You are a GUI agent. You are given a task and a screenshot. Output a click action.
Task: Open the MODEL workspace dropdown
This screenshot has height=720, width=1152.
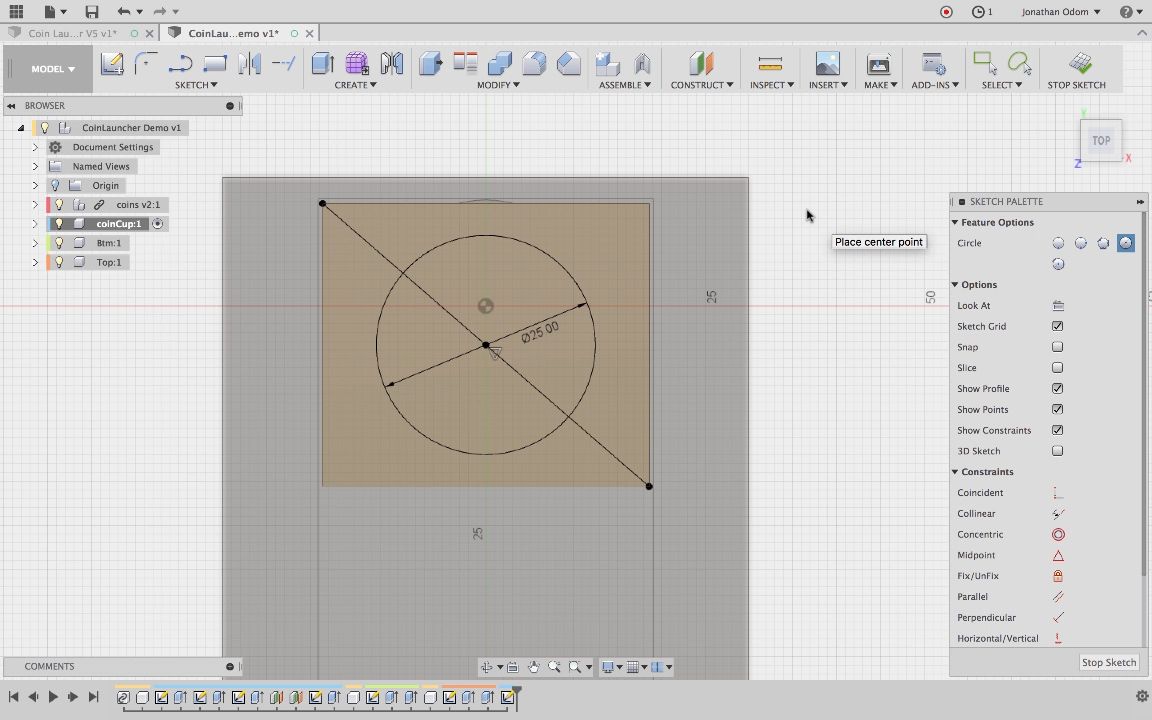tap(52, 69)
